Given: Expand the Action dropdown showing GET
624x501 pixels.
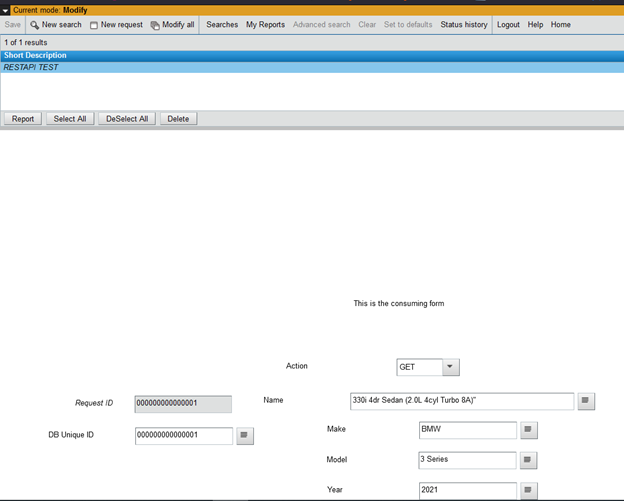Looking at the screenshot, I should click(x=450, y=367).
